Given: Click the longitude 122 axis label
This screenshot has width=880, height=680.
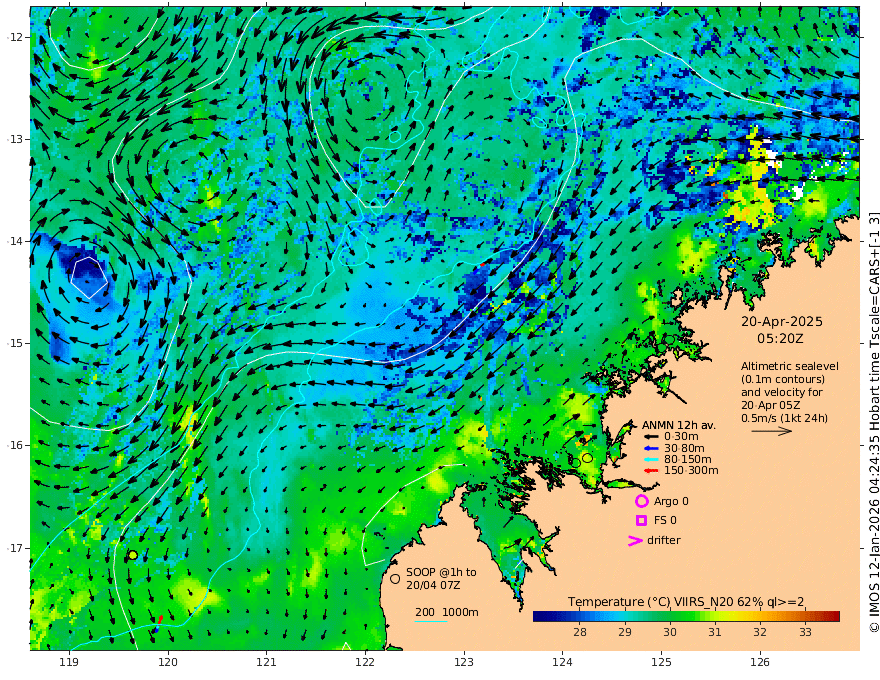Looking at the screenshot, I should 365,663.
